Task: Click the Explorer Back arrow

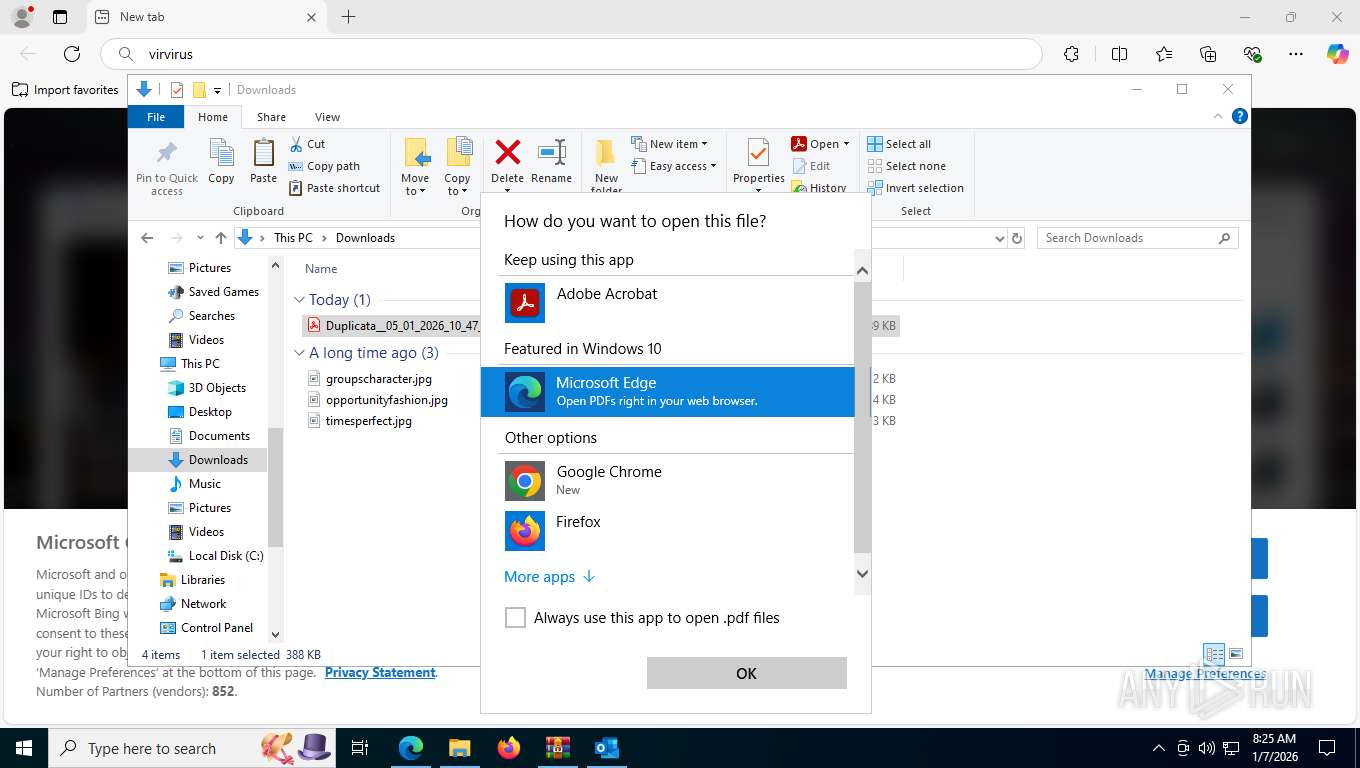Action: (x=147, y=238)
